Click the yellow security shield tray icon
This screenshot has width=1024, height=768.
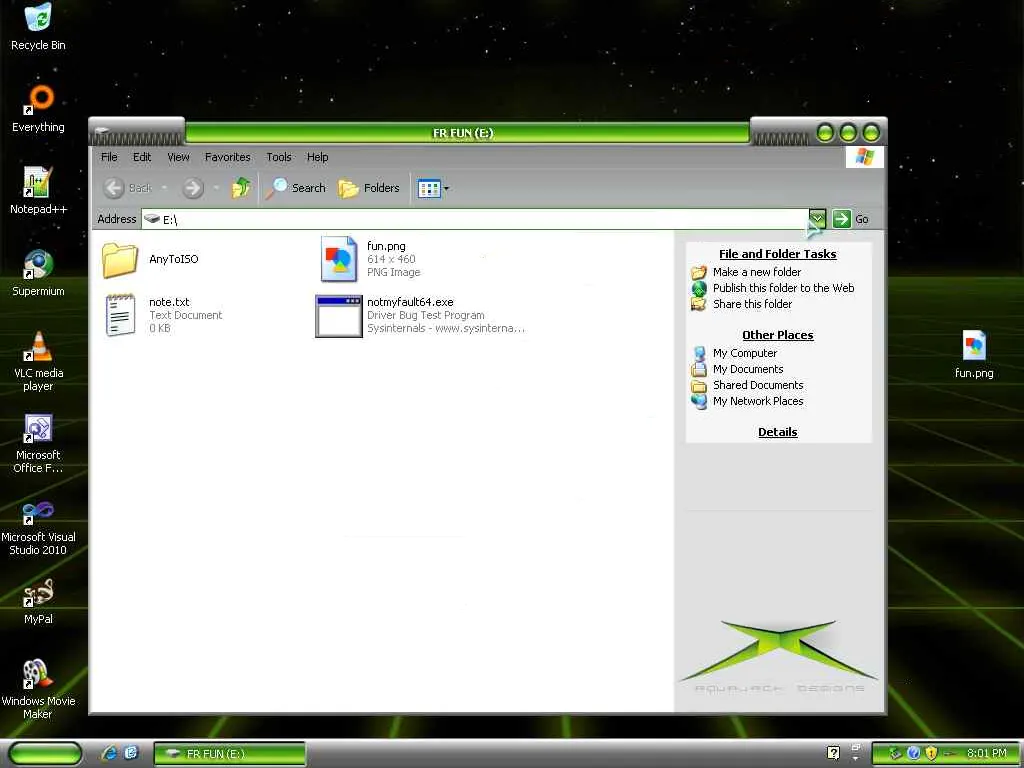coord(931,753)
